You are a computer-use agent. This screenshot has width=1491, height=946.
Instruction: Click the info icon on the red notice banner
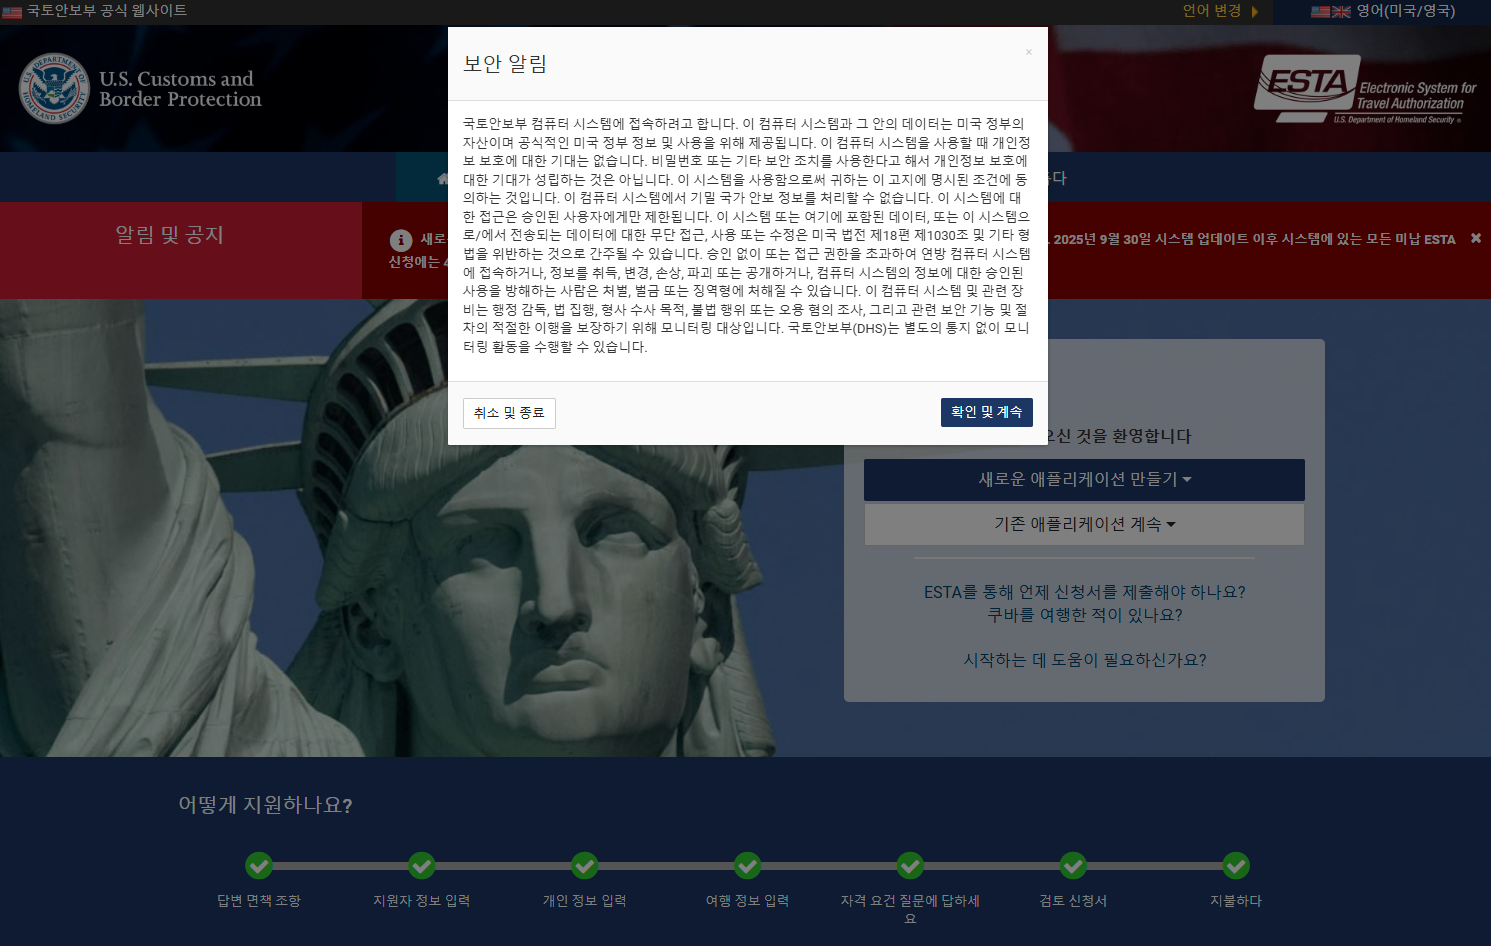[x=401, y=240]
